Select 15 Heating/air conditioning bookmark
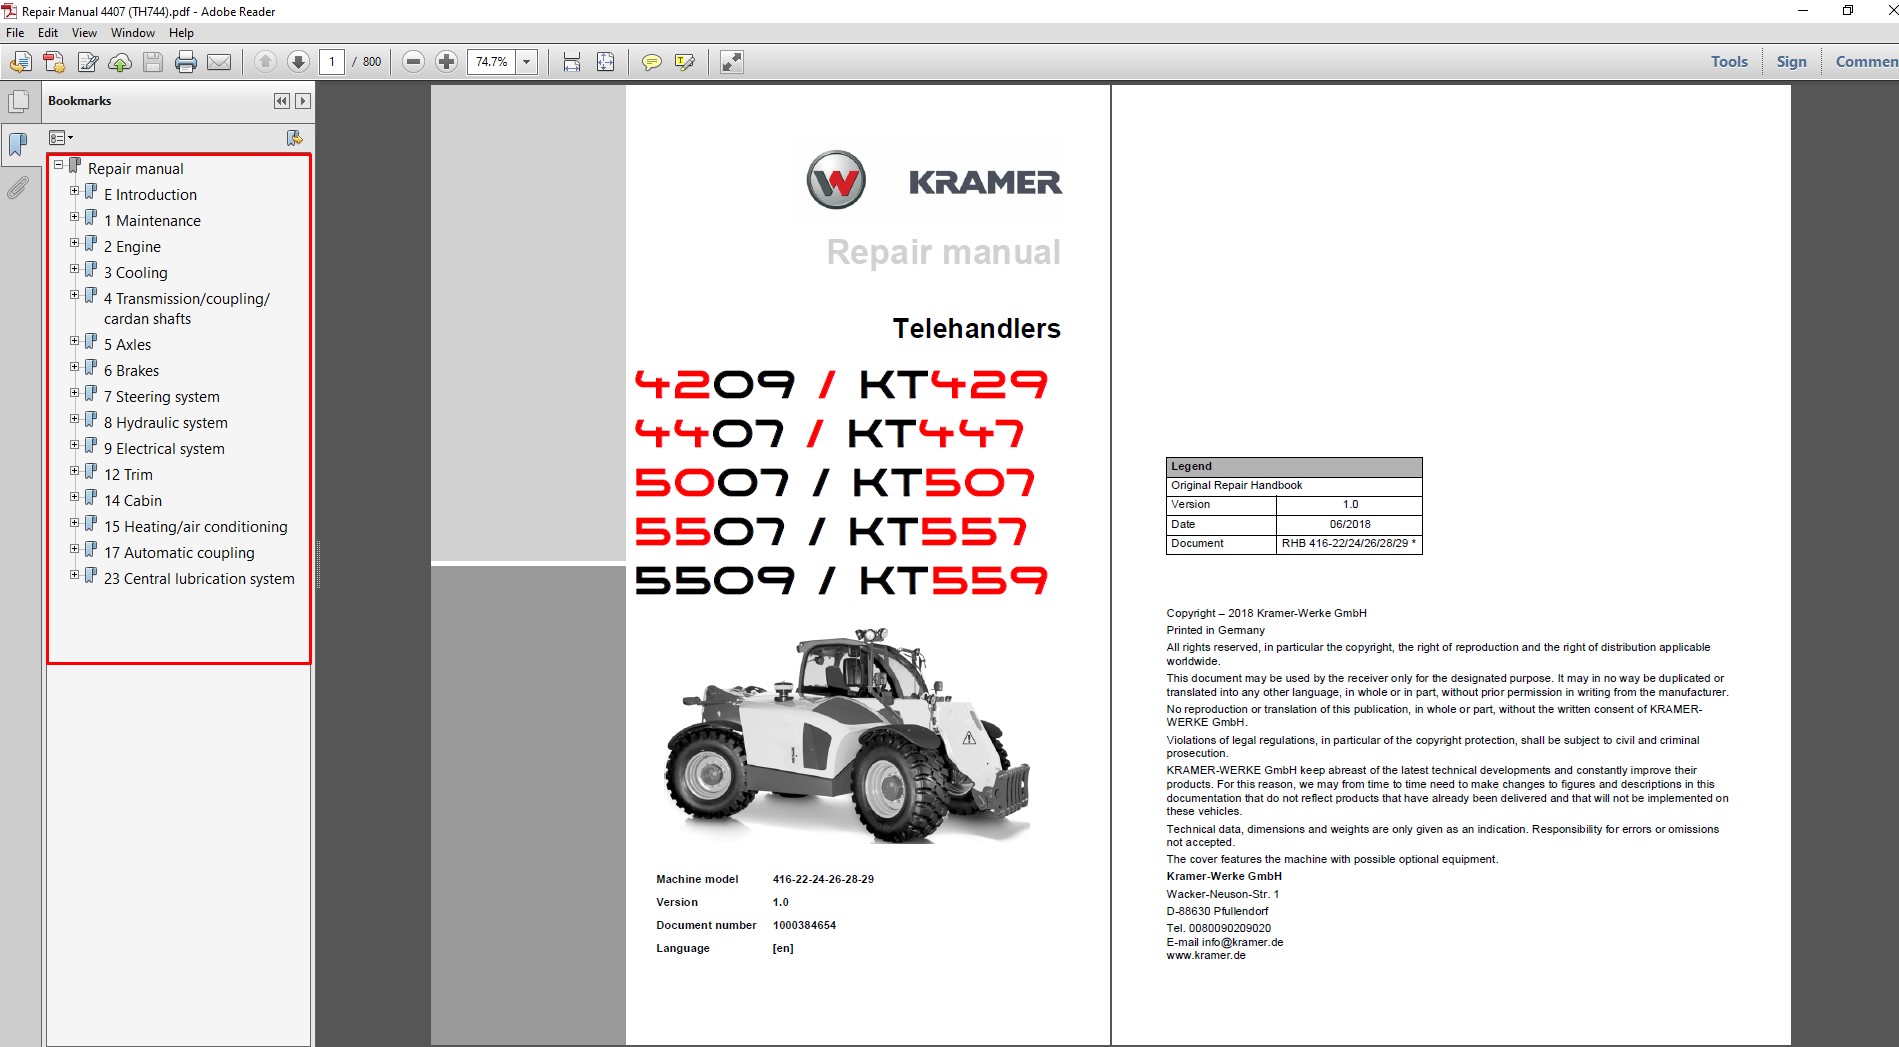1899x1047 pixels. 195,527
